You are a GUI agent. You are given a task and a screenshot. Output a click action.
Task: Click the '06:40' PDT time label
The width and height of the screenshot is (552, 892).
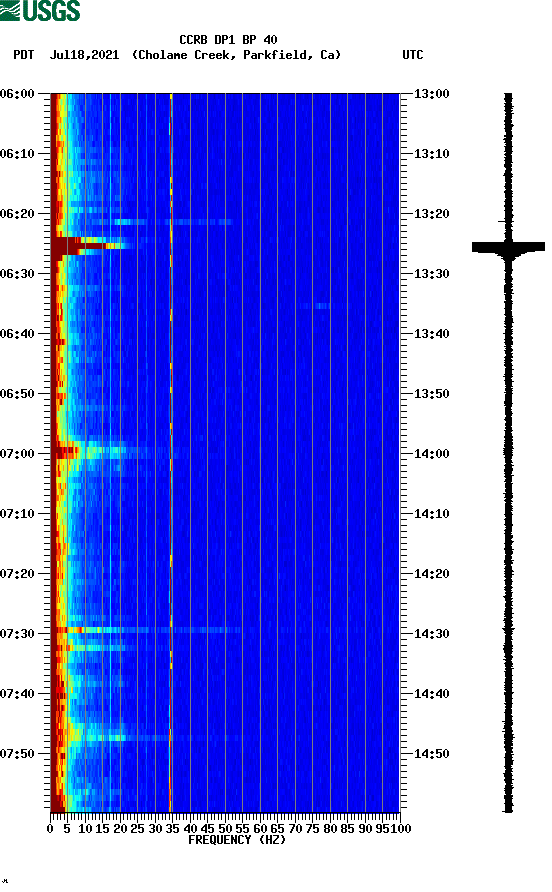(18, 334)
